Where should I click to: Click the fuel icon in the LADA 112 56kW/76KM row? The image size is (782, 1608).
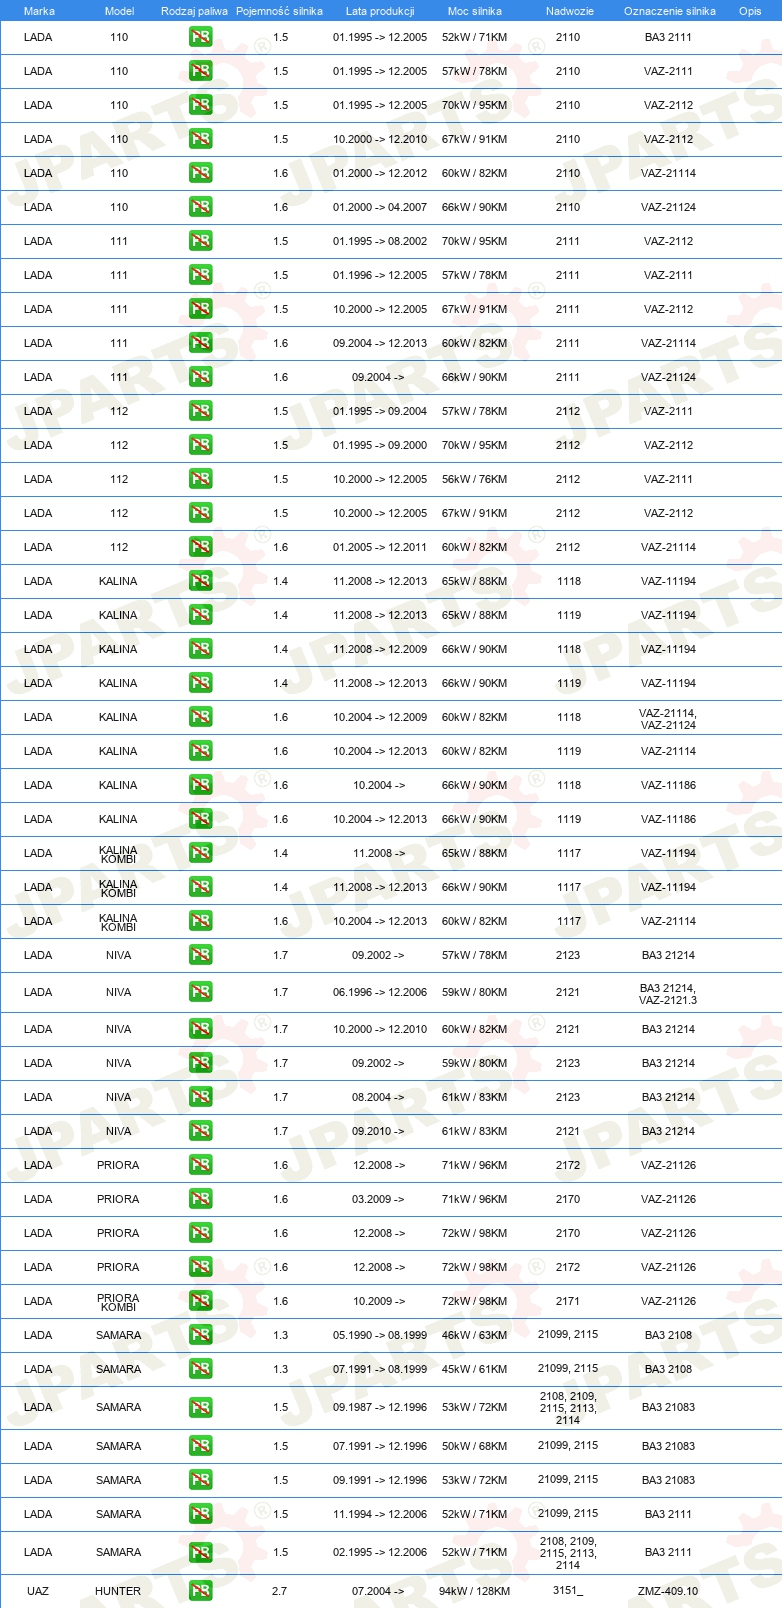click(x=200, y=479)
